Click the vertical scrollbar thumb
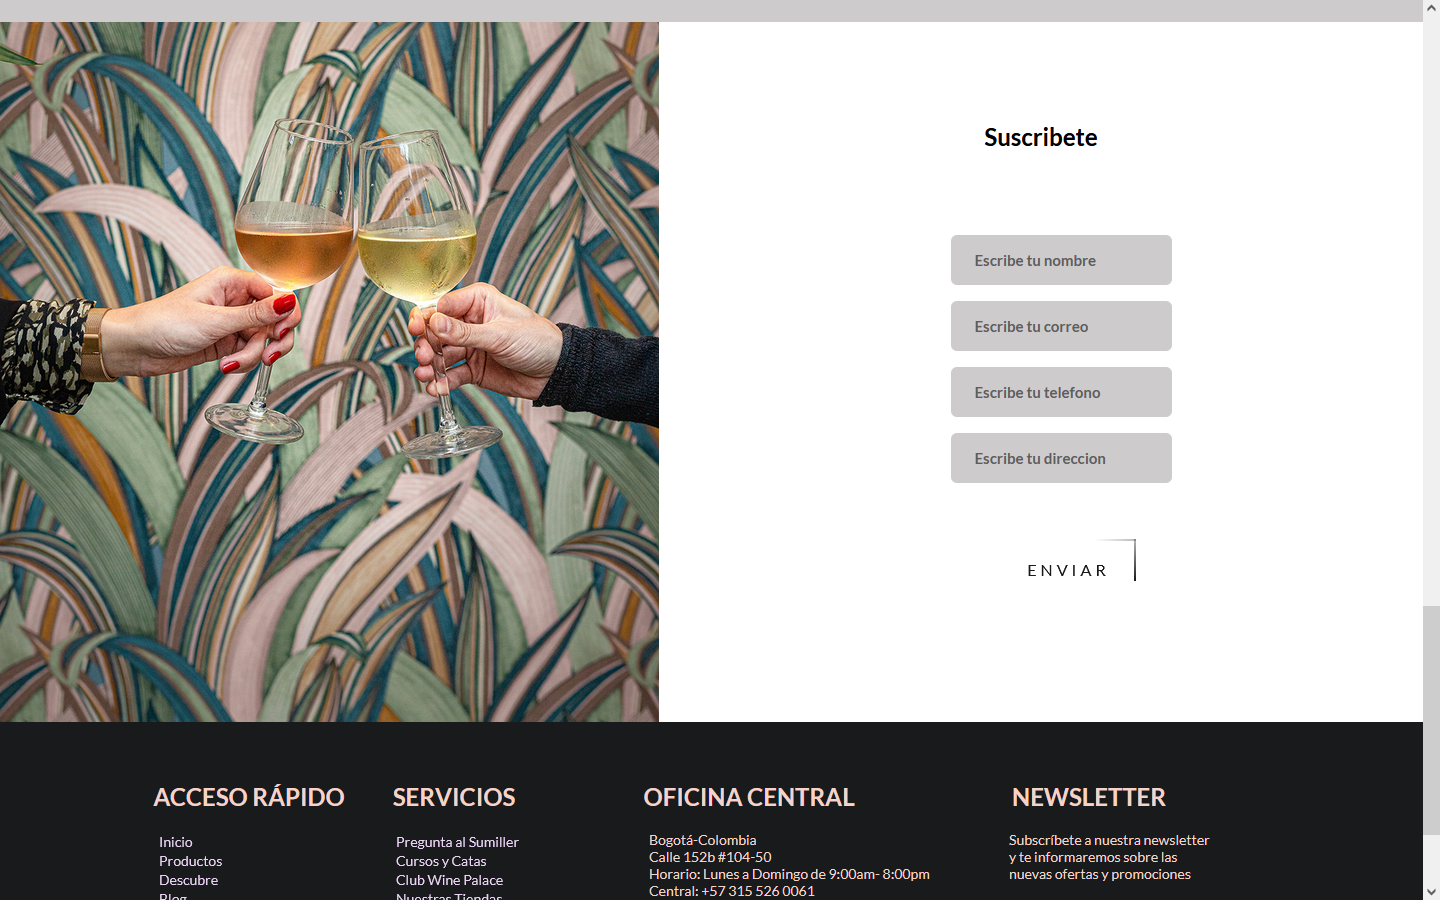 pyautogui.click(x=1431, y=720)
